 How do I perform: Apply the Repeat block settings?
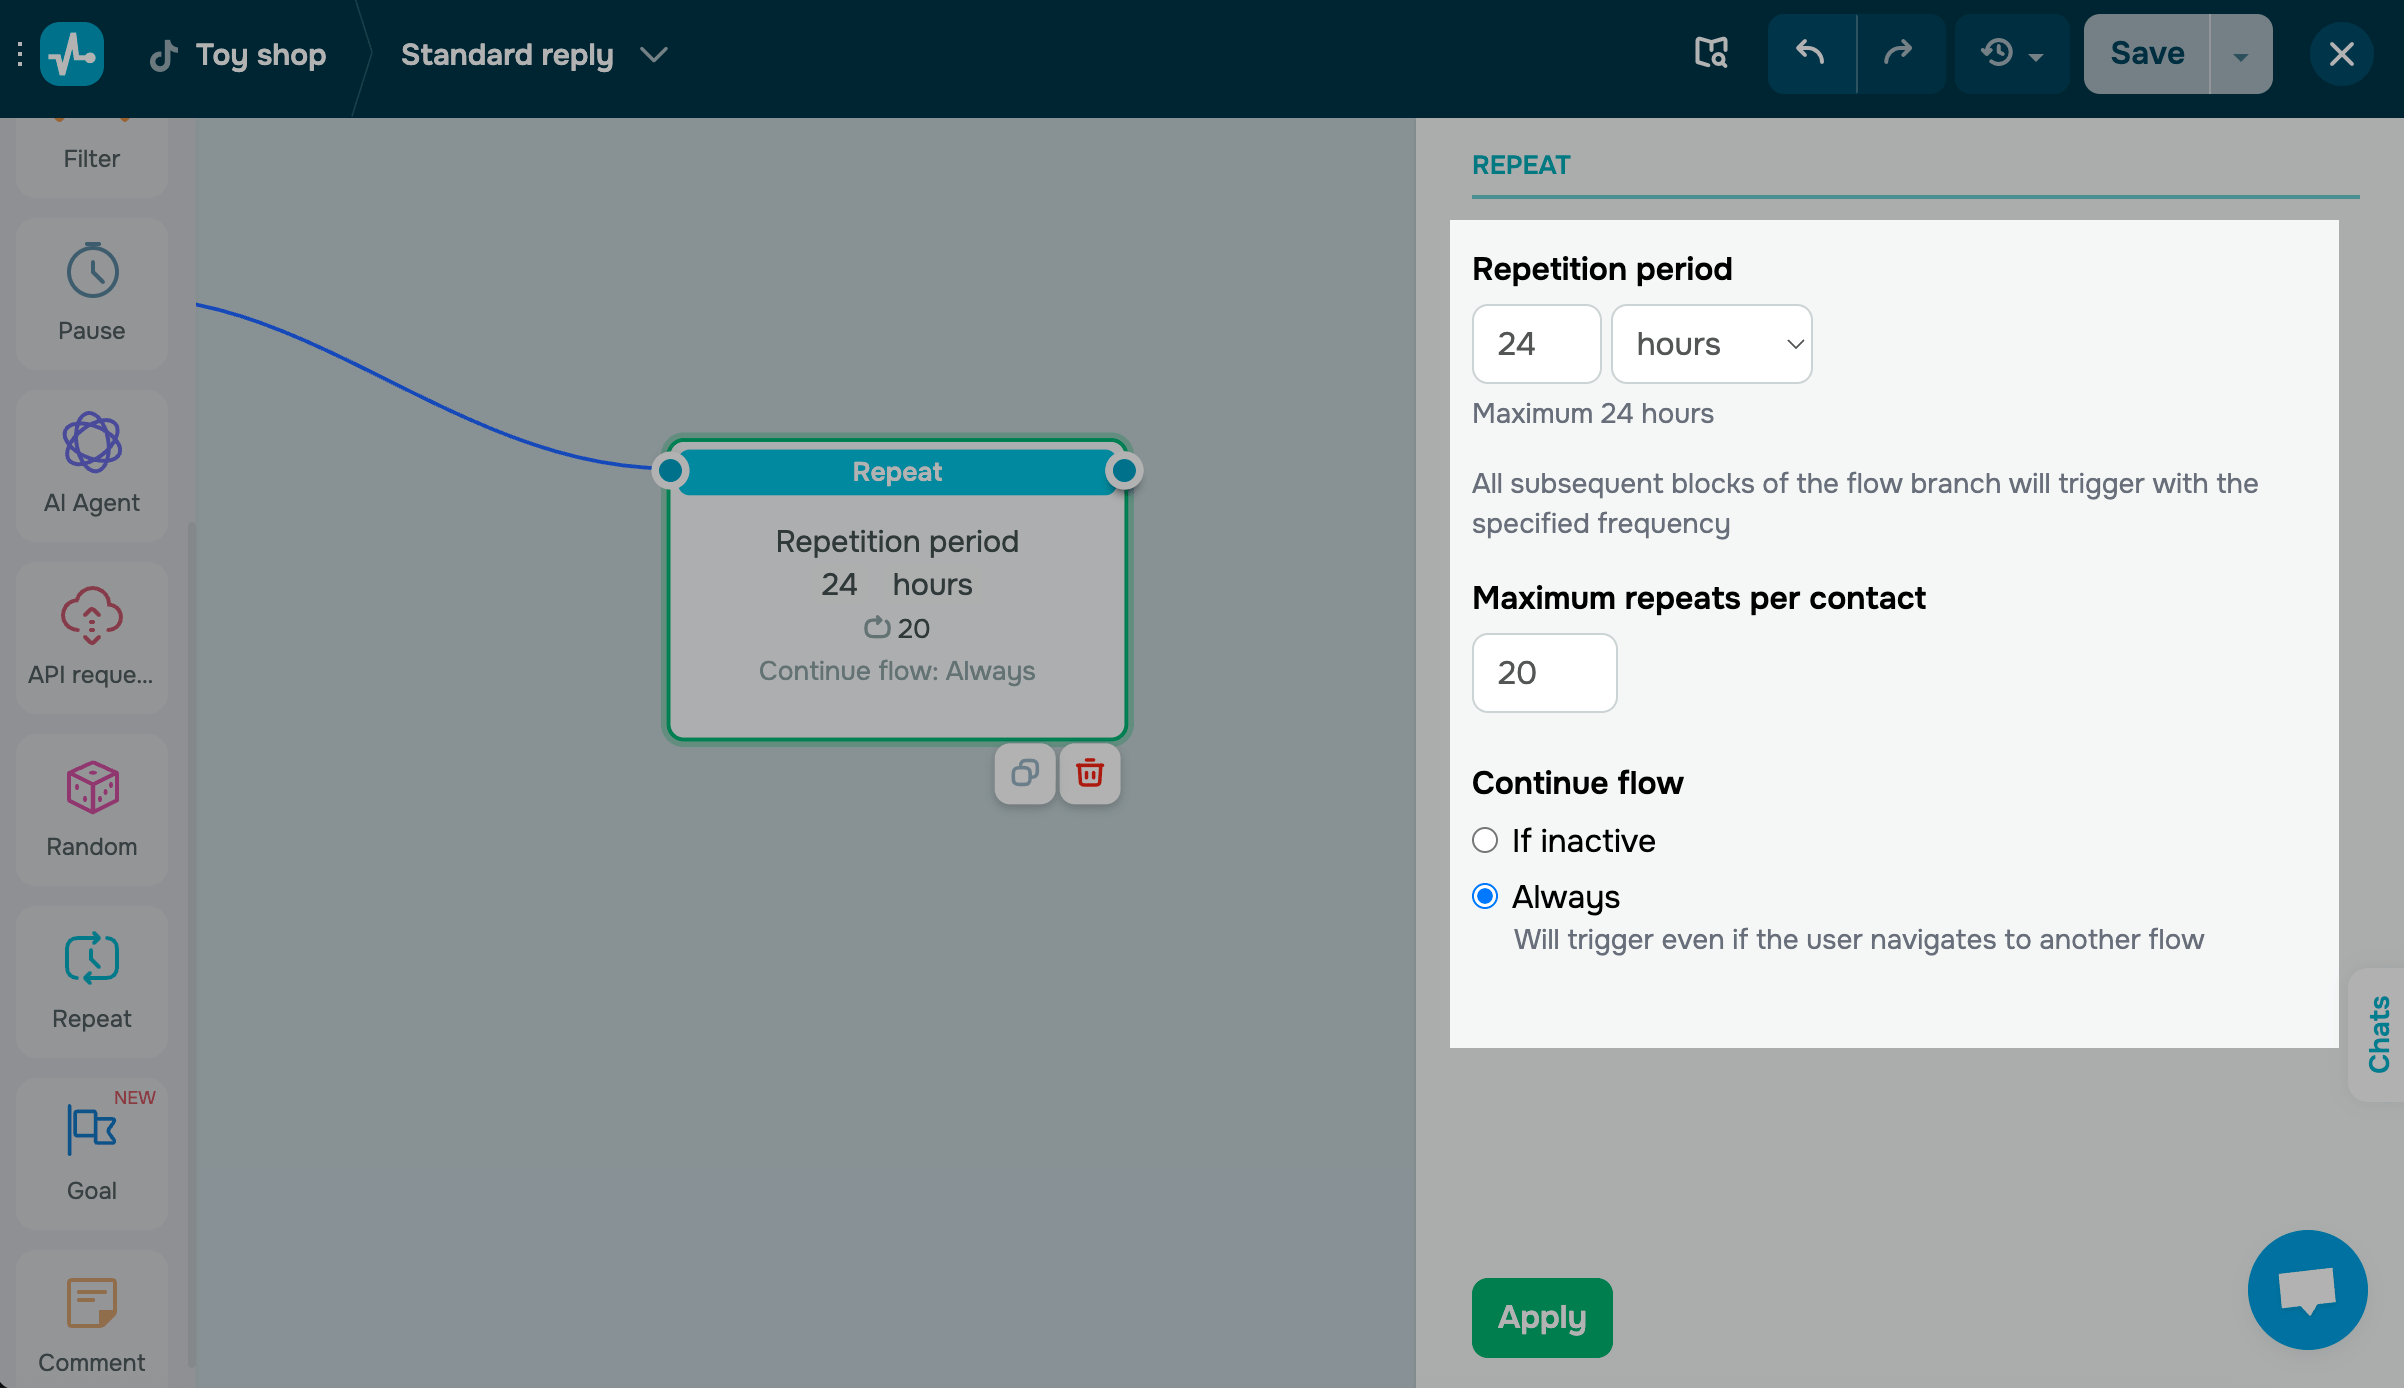tap(1541, 1317)
